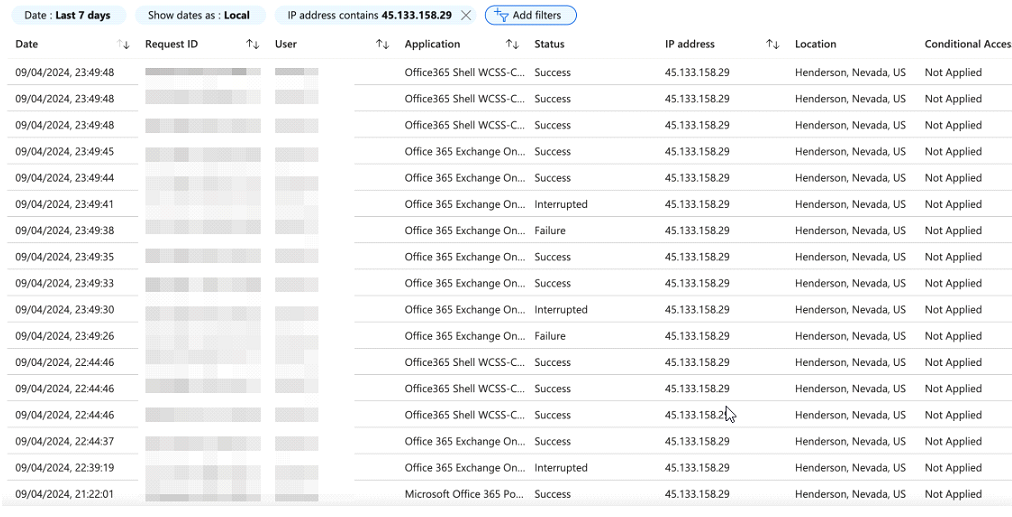Click the Add filters button

531,16
